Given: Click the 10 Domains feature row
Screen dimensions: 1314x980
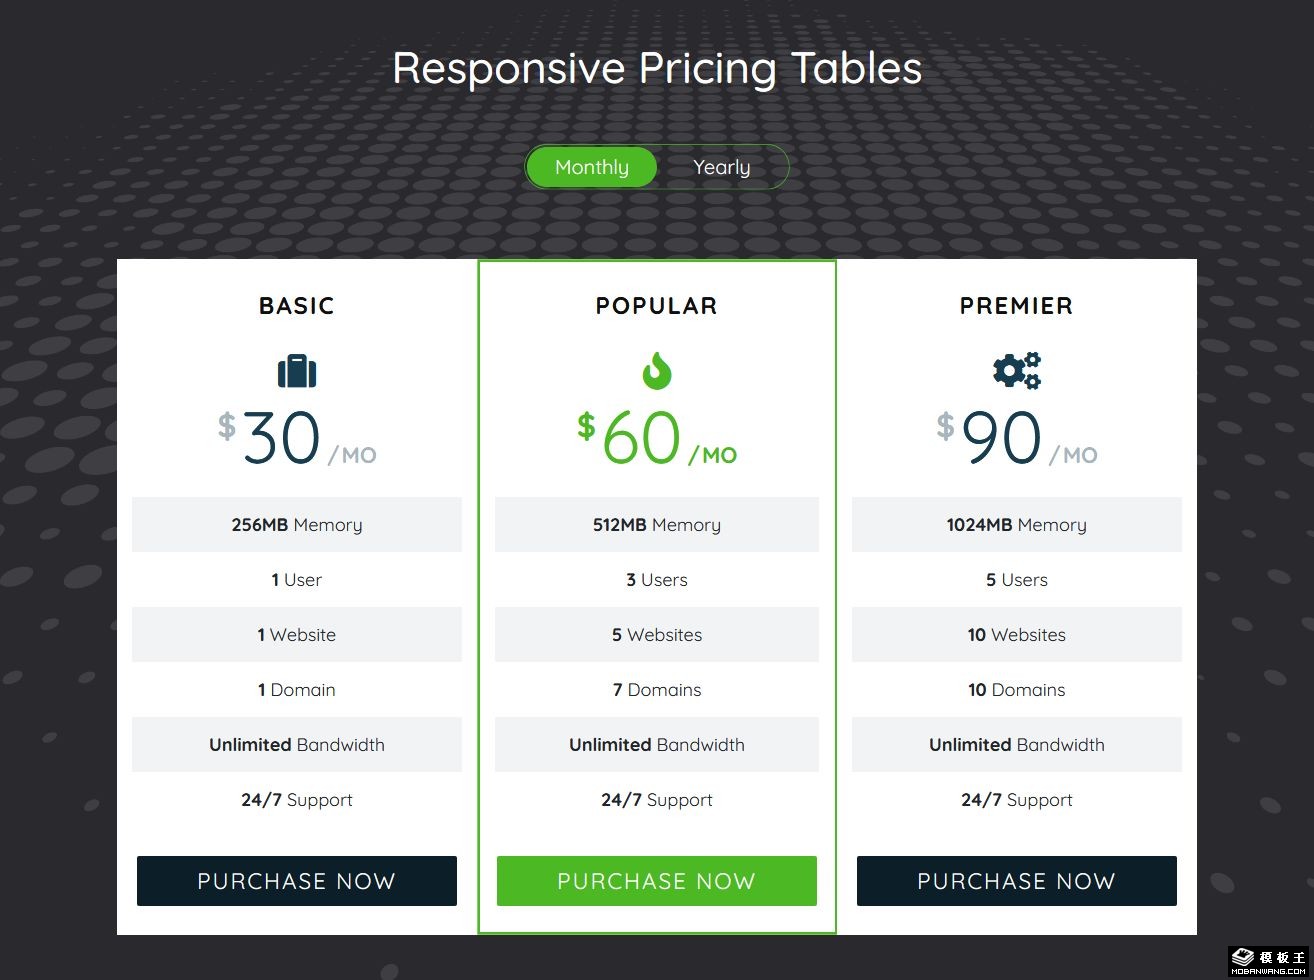Looking at the screenshot, I should pyautogui.click(x=1017, y=690).
